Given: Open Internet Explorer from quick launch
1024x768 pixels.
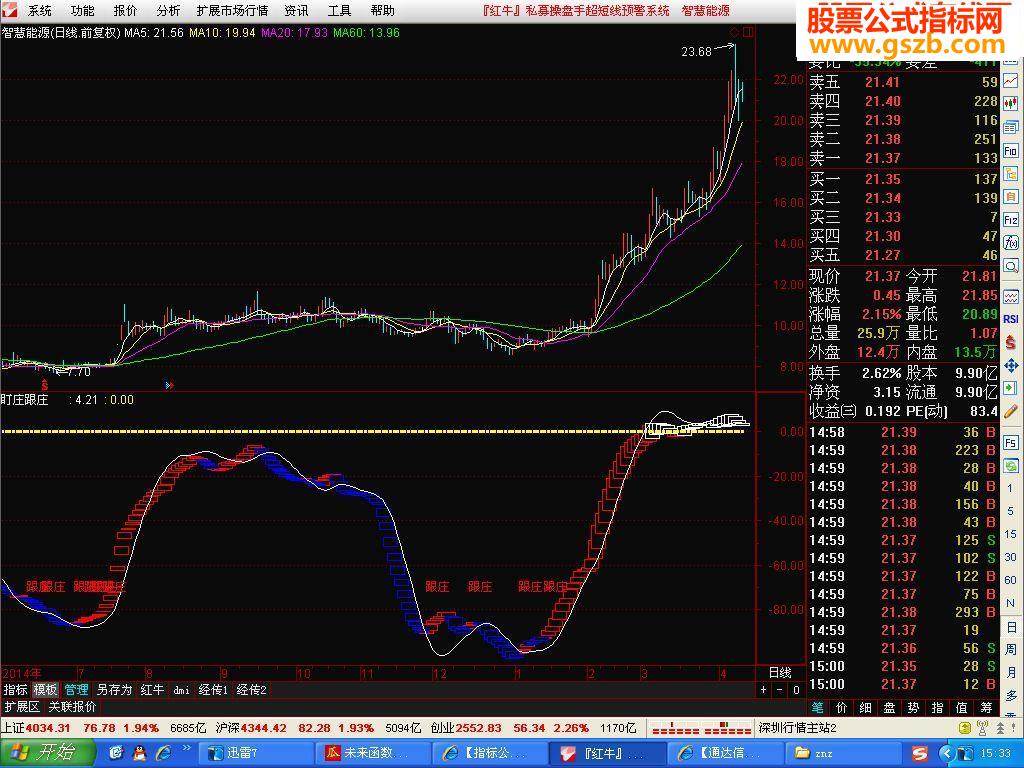Looking at the screenshot, I should 163,754.
